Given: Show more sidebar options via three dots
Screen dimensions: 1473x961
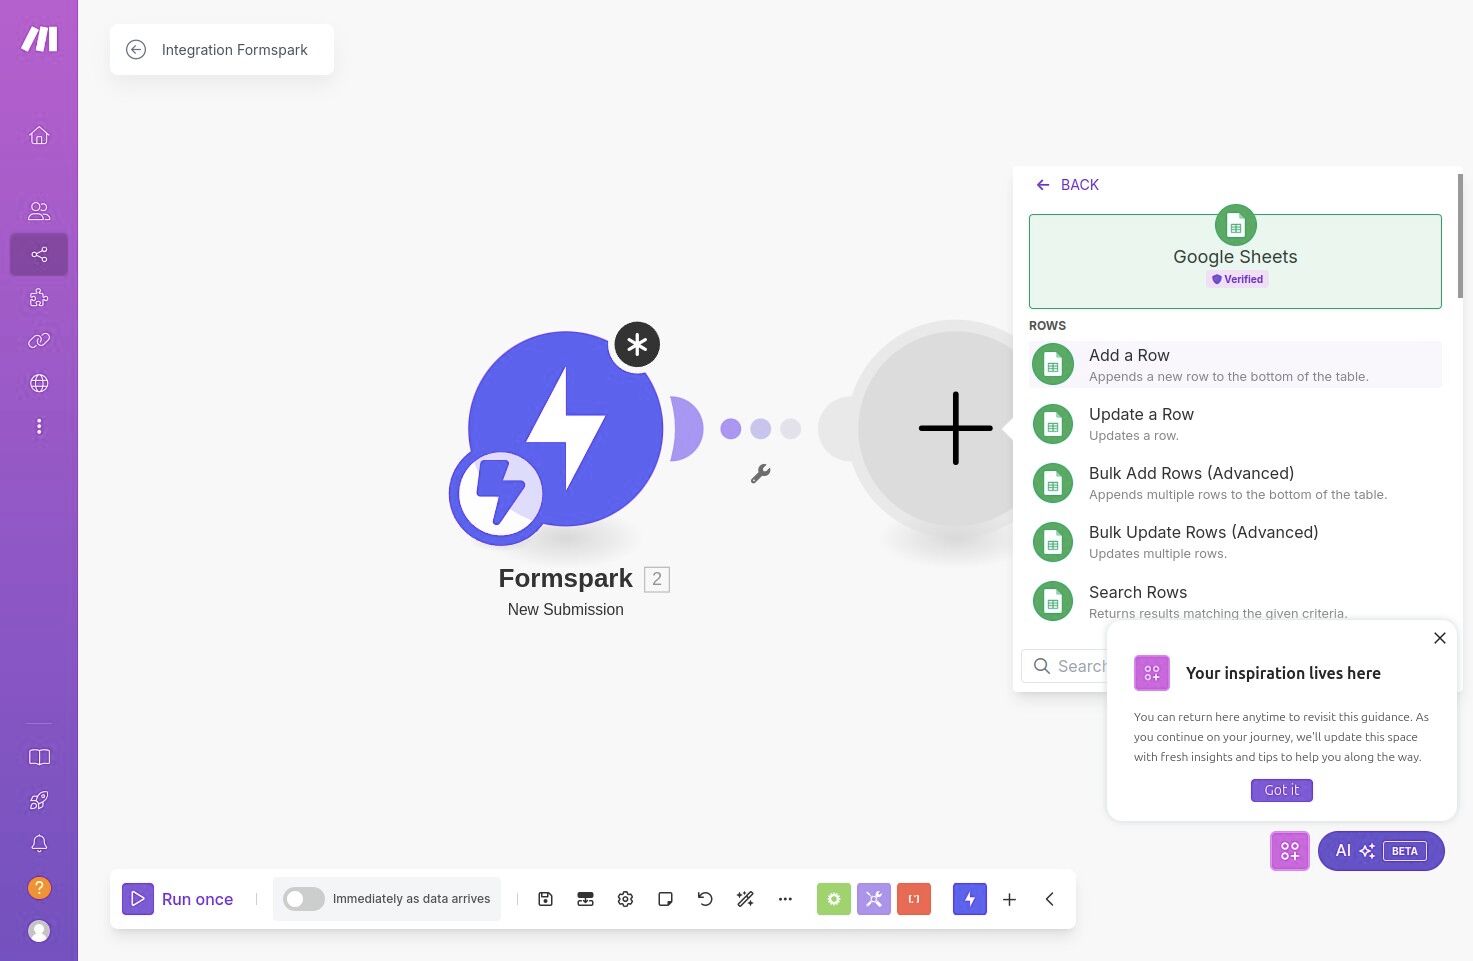Looking at the screenshot, I should pyautogui.click(x=39, y=427).
